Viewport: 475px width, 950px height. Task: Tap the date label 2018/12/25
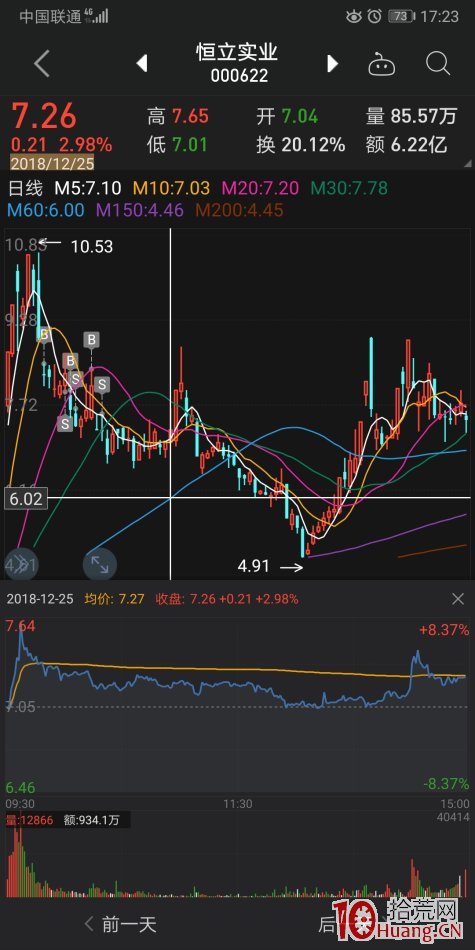click(52, 163)
